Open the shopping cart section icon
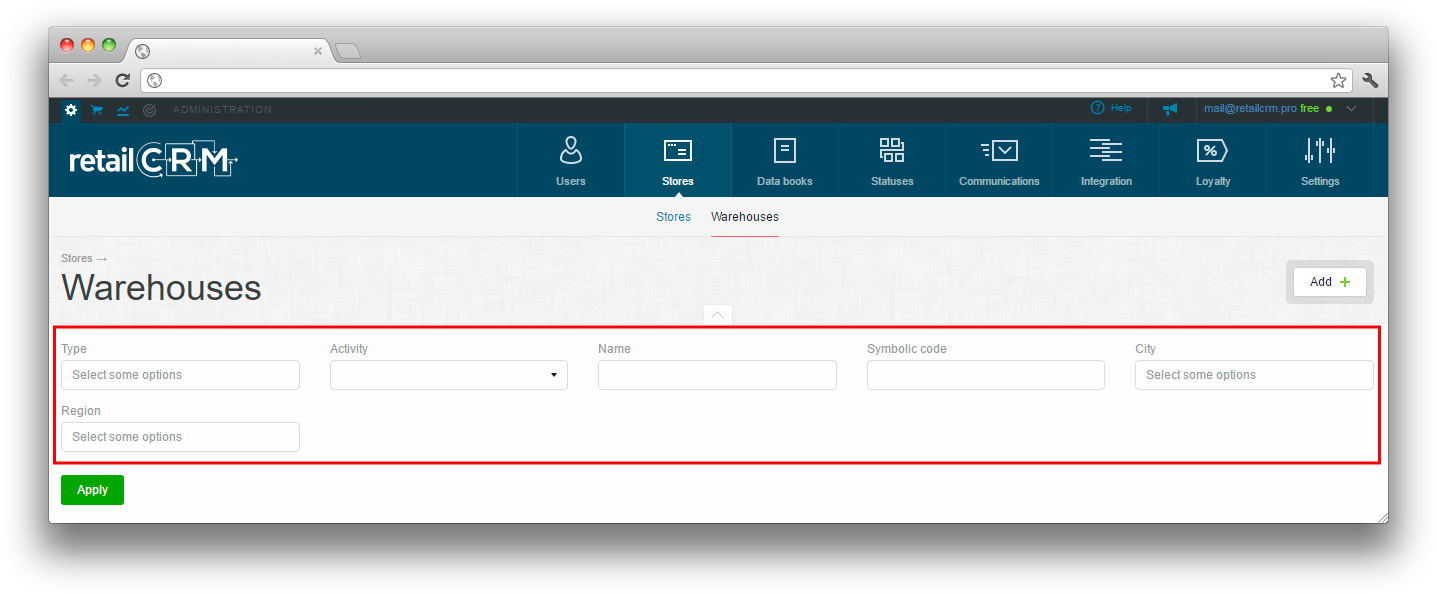Viewport: 1437px width, 594px height. (x=97, y=110)
